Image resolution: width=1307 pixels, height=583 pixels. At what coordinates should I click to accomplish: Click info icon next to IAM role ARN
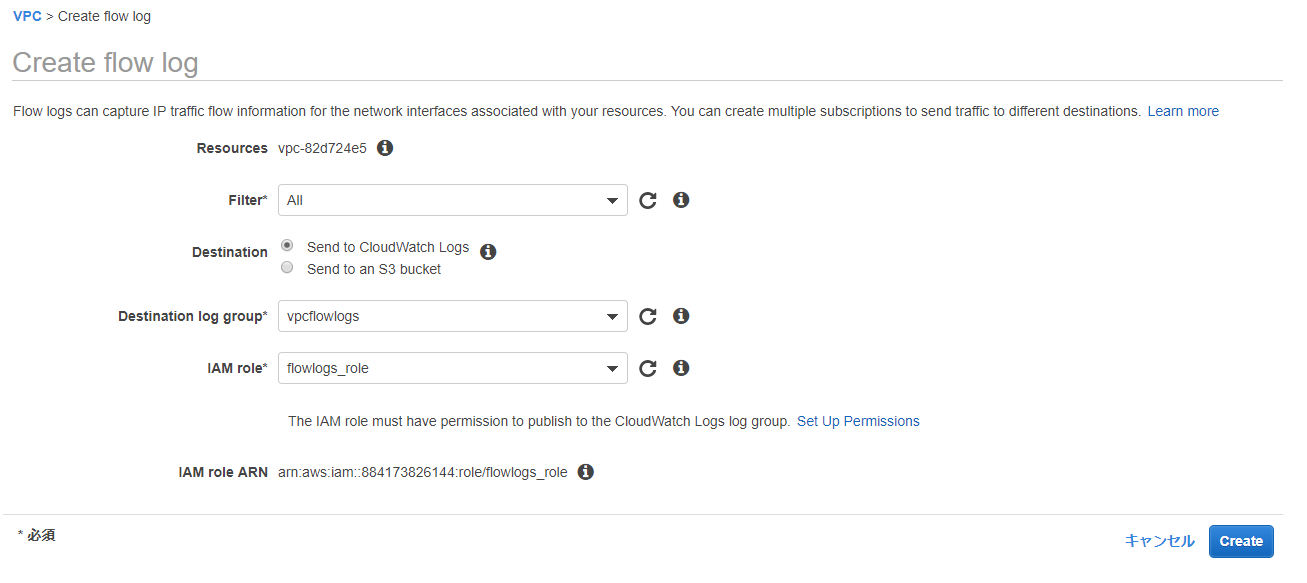point(586,472)
